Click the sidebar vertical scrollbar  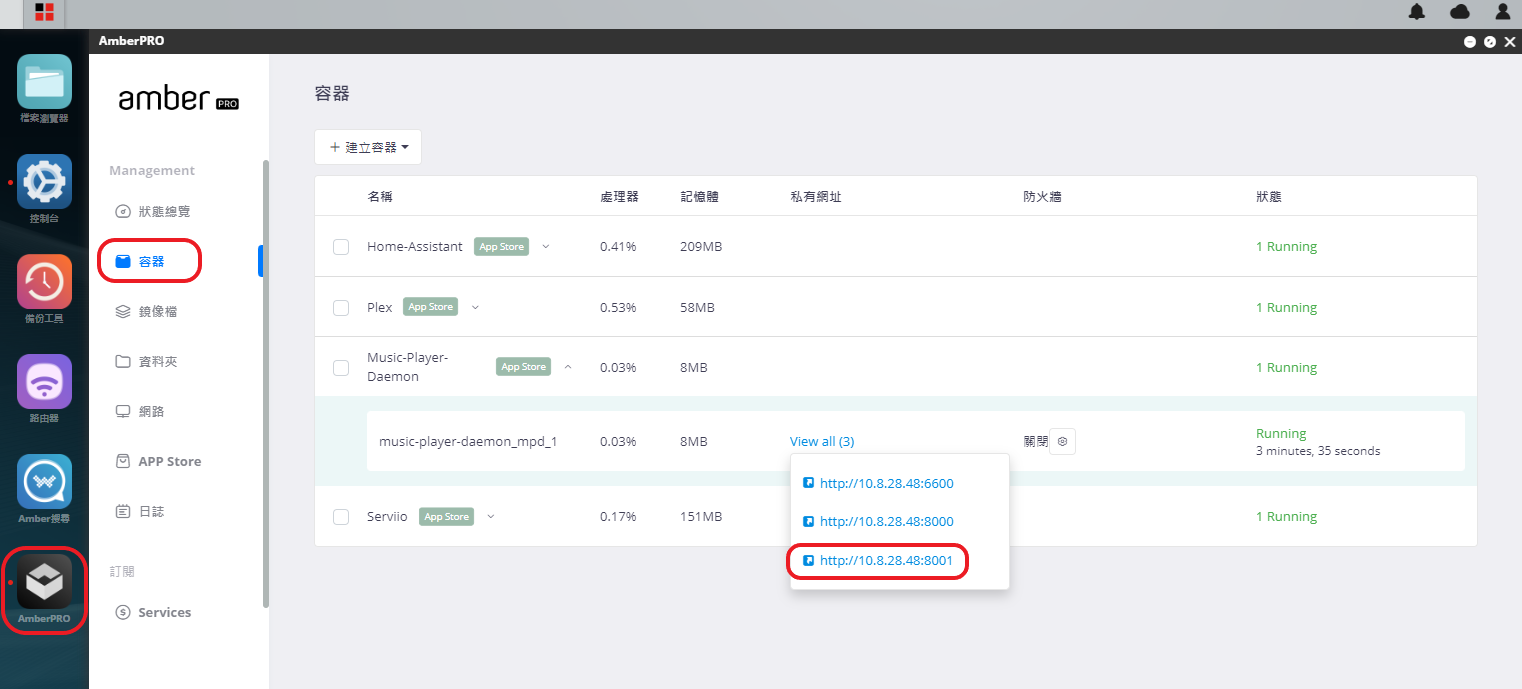click(x=265, y=383)
